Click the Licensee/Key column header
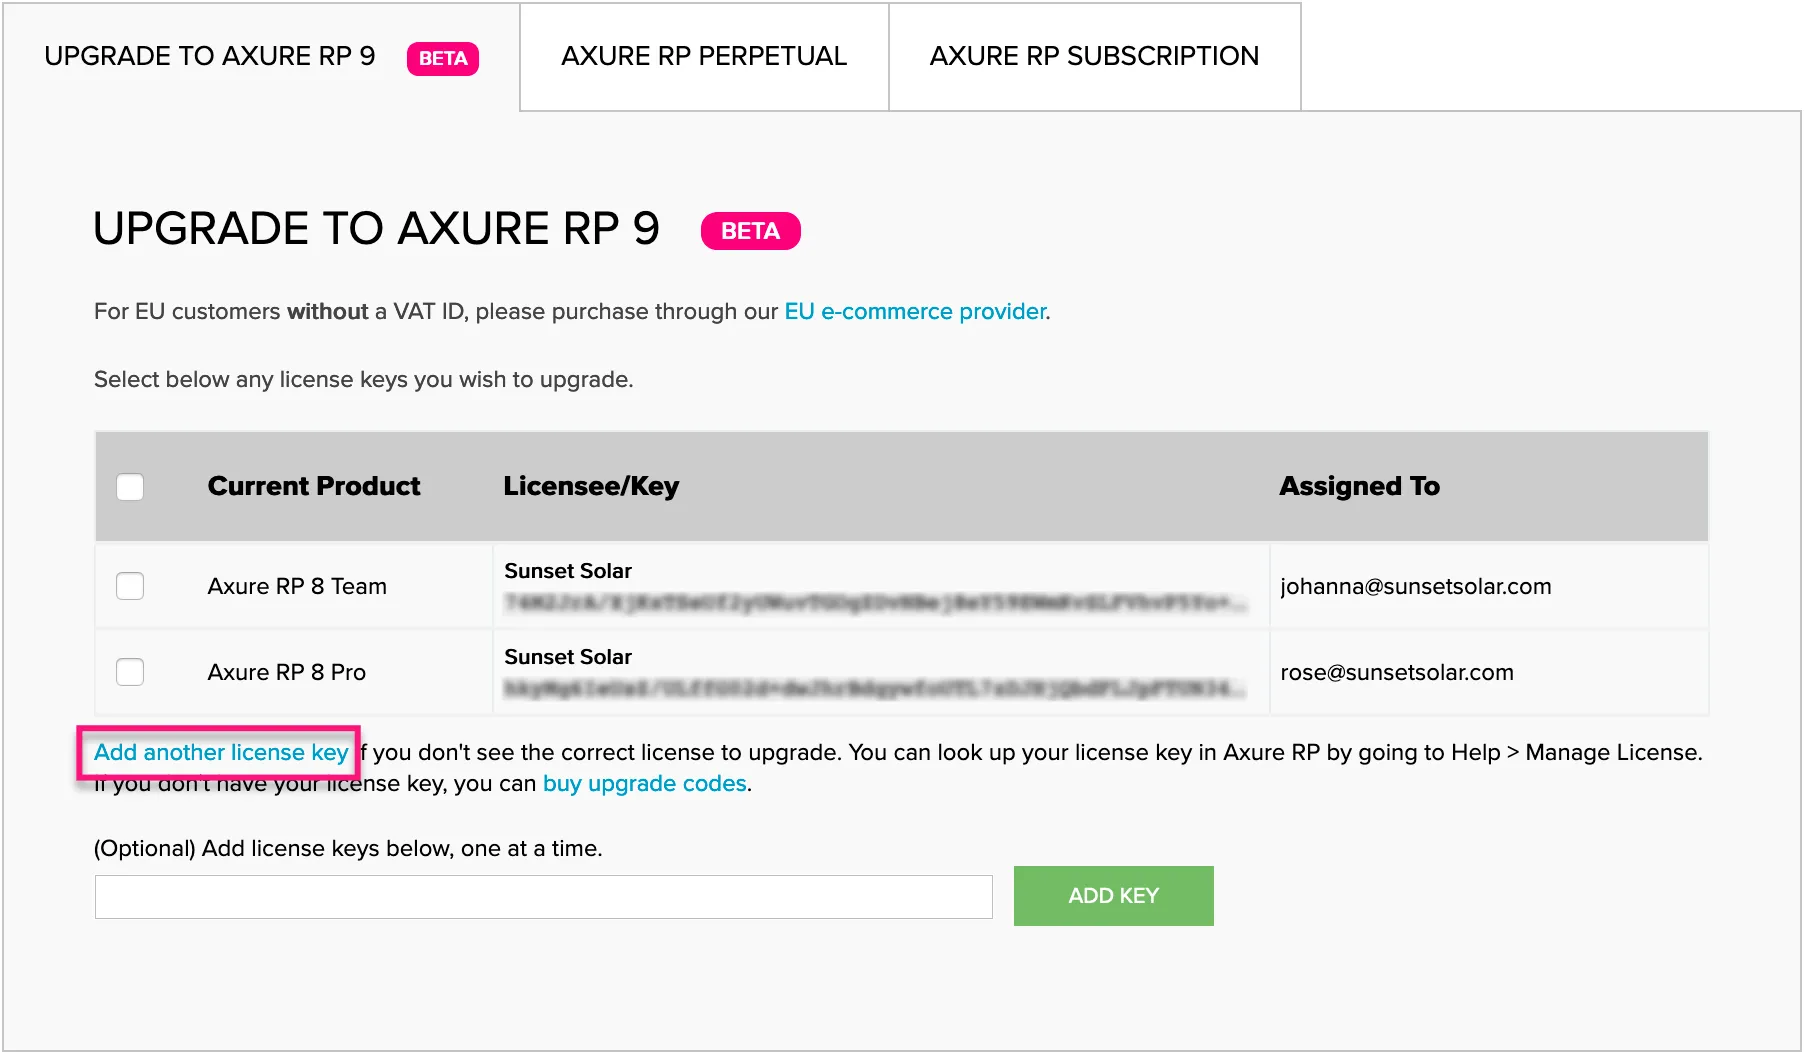This screenshot has height=1054, width=1804. tap(591, 486)
